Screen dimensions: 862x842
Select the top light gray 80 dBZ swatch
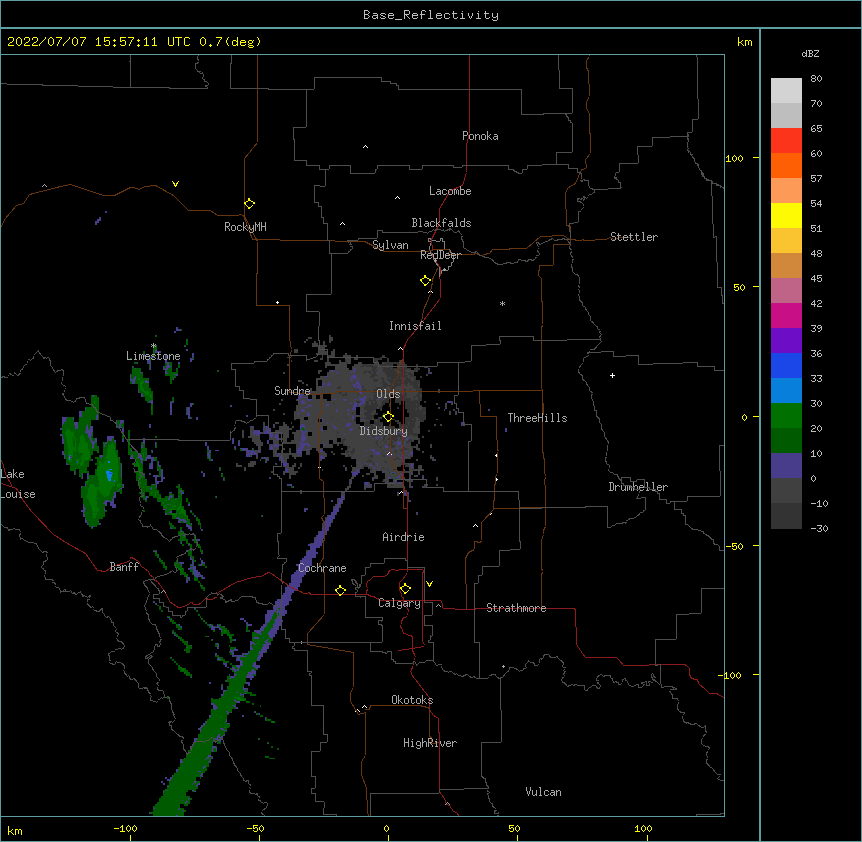pos(786,91)
